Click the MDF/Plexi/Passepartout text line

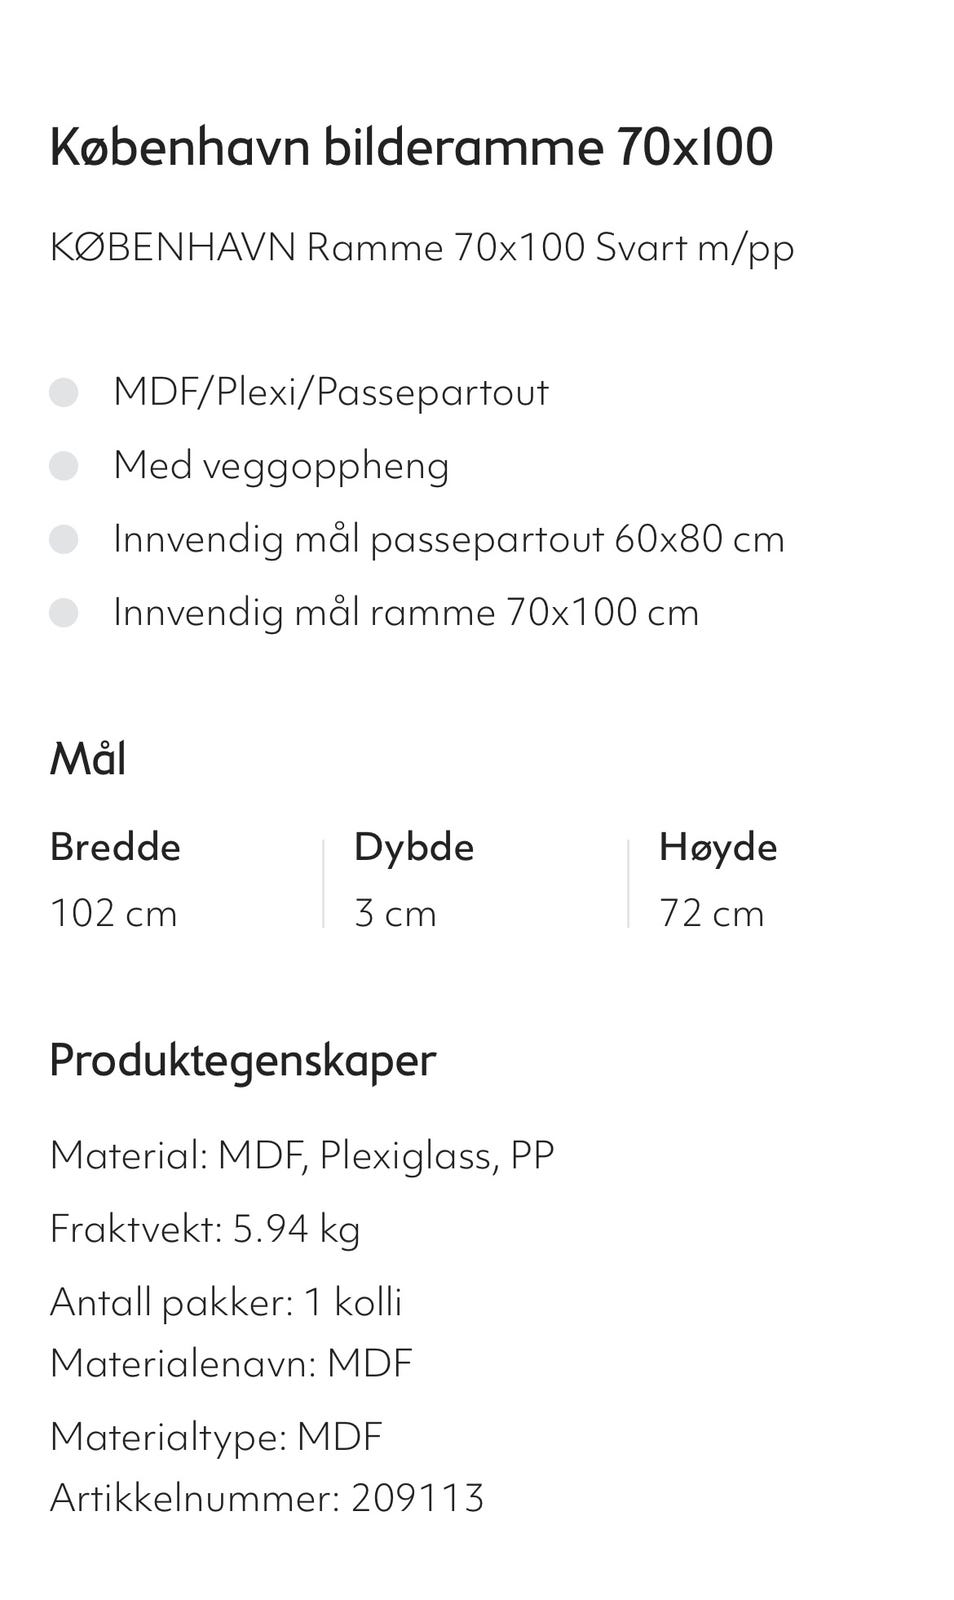click(331, 392)
